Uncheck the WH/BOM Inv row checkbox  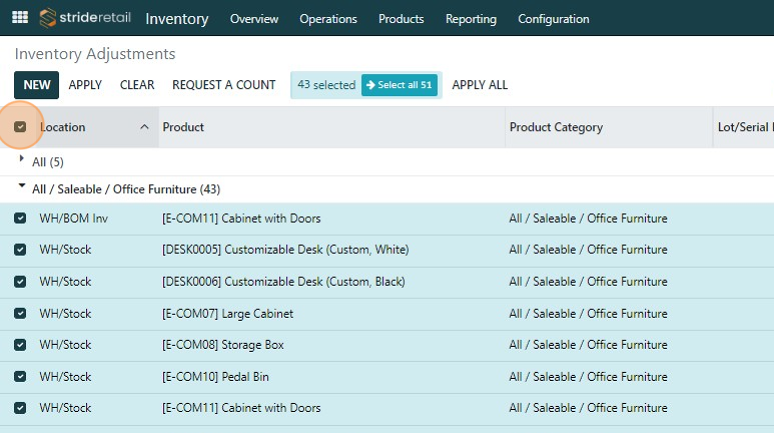20,218
